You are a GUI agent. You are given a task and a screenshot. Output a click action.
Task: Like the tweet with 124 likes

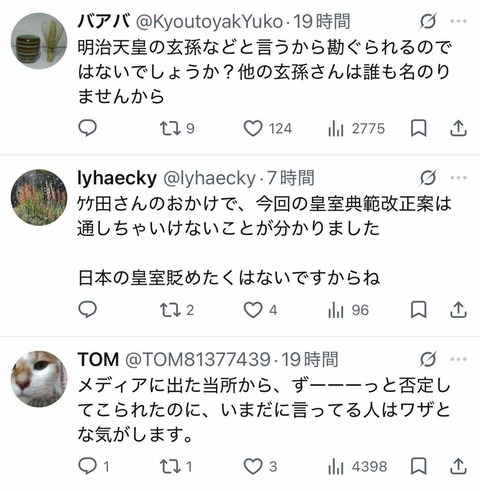pyautogui.click(x=268, y=128)
